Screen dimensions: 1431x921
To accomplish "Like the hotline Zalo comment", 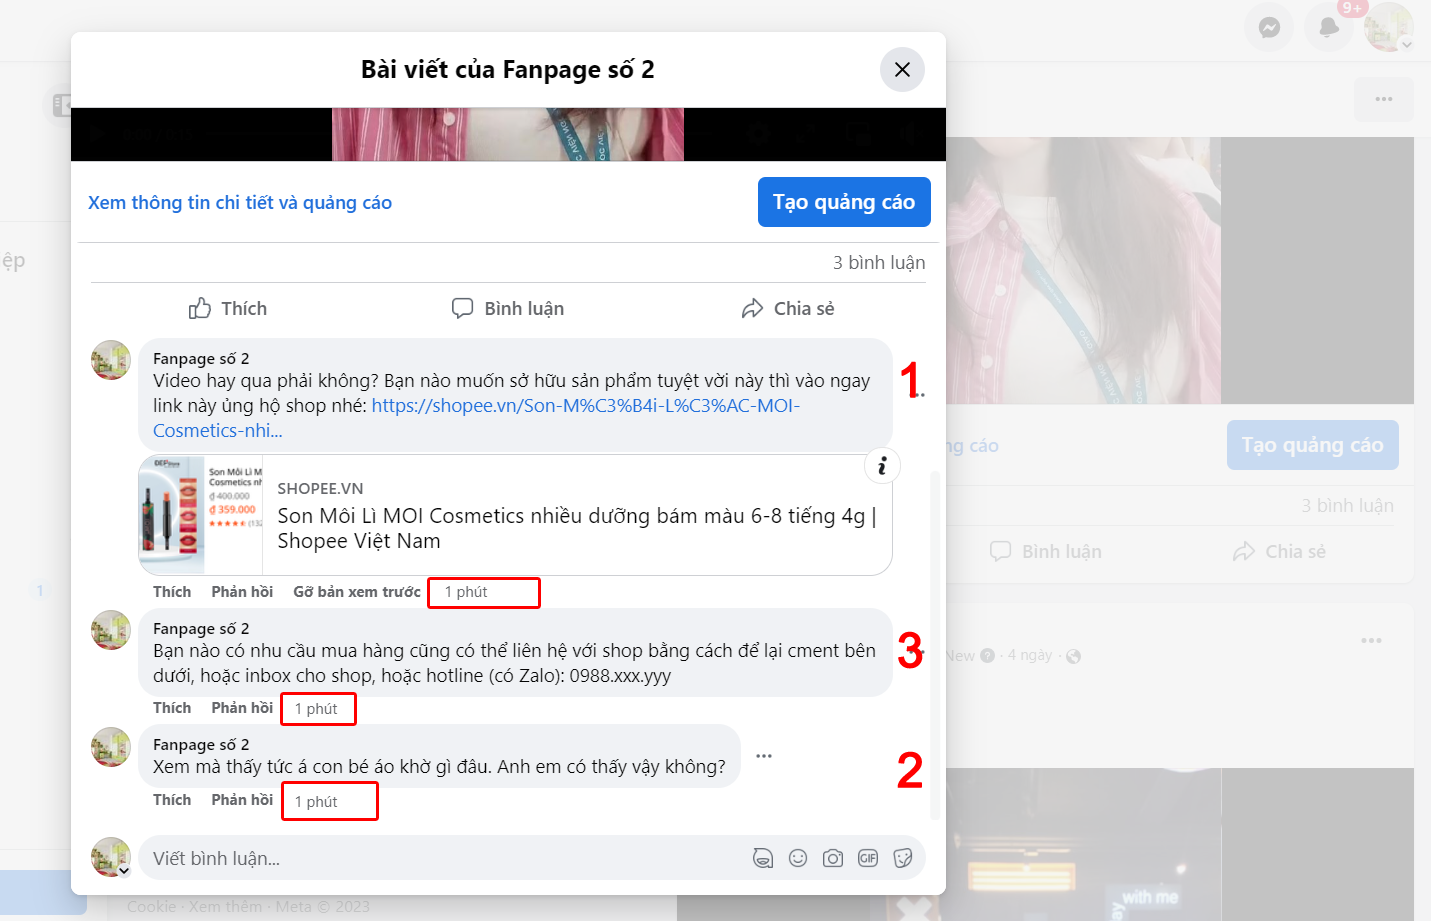I will (172, 708).
